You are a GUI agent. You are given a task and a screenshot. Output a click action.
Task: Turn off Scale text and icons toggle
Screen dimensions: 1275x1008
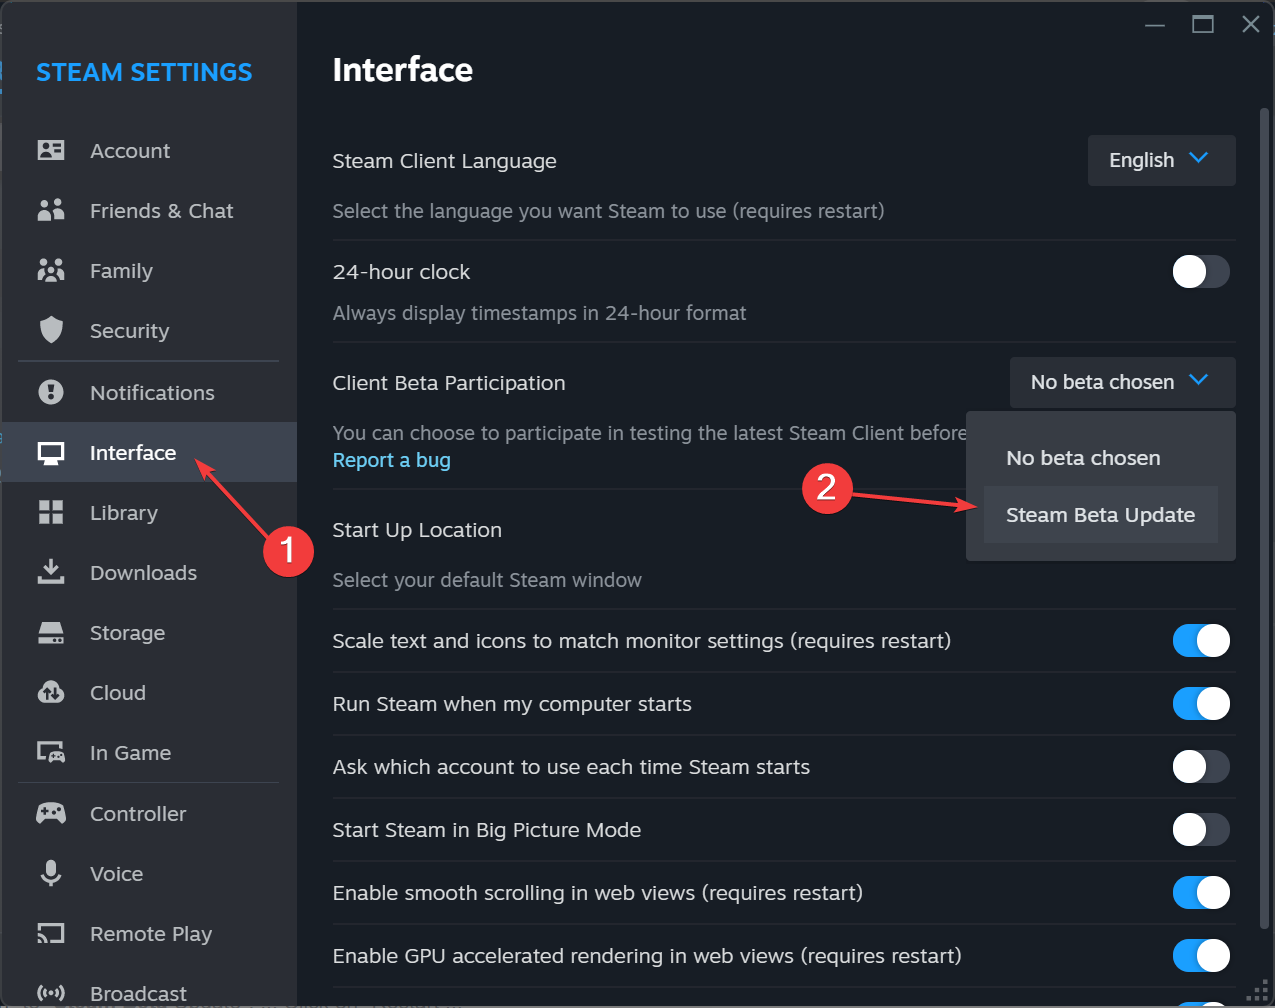pyautogui.click(x=1201, y=640)
